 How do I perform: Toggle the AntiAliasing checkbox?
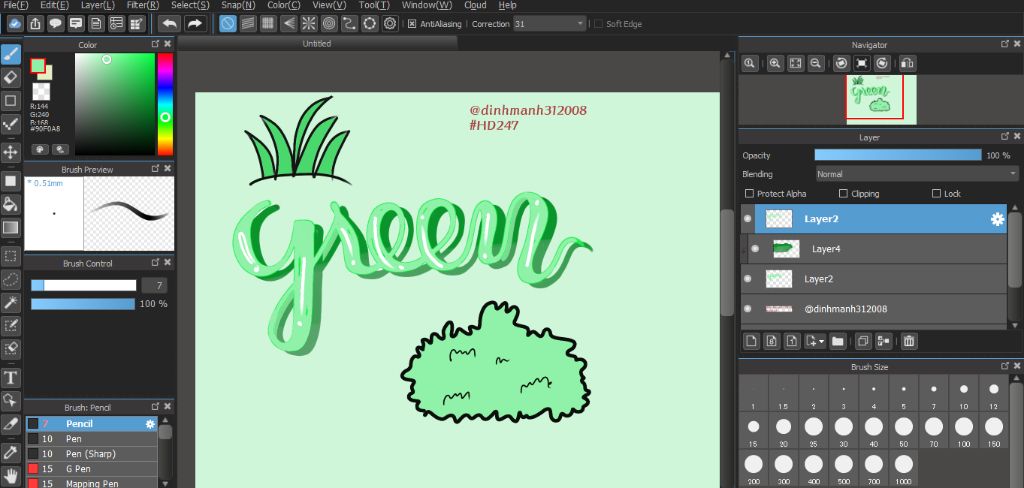(412, 23)
